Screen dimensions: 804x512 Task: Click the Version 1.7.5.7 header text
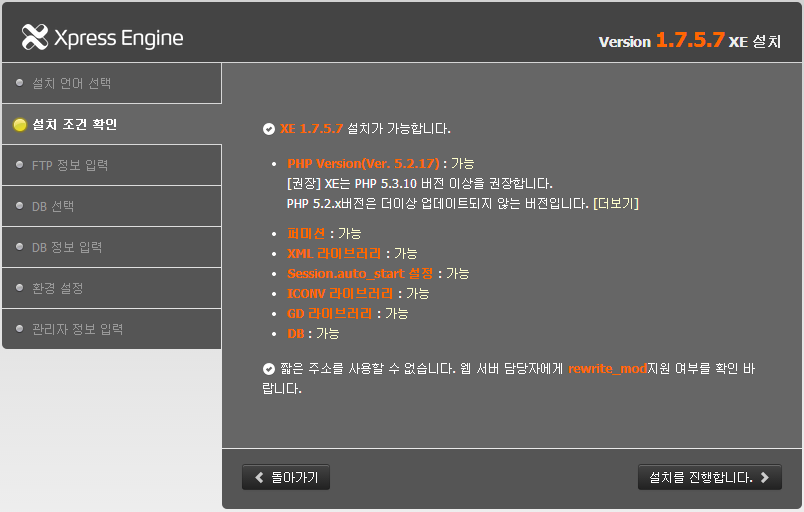[x=661, y=40]
